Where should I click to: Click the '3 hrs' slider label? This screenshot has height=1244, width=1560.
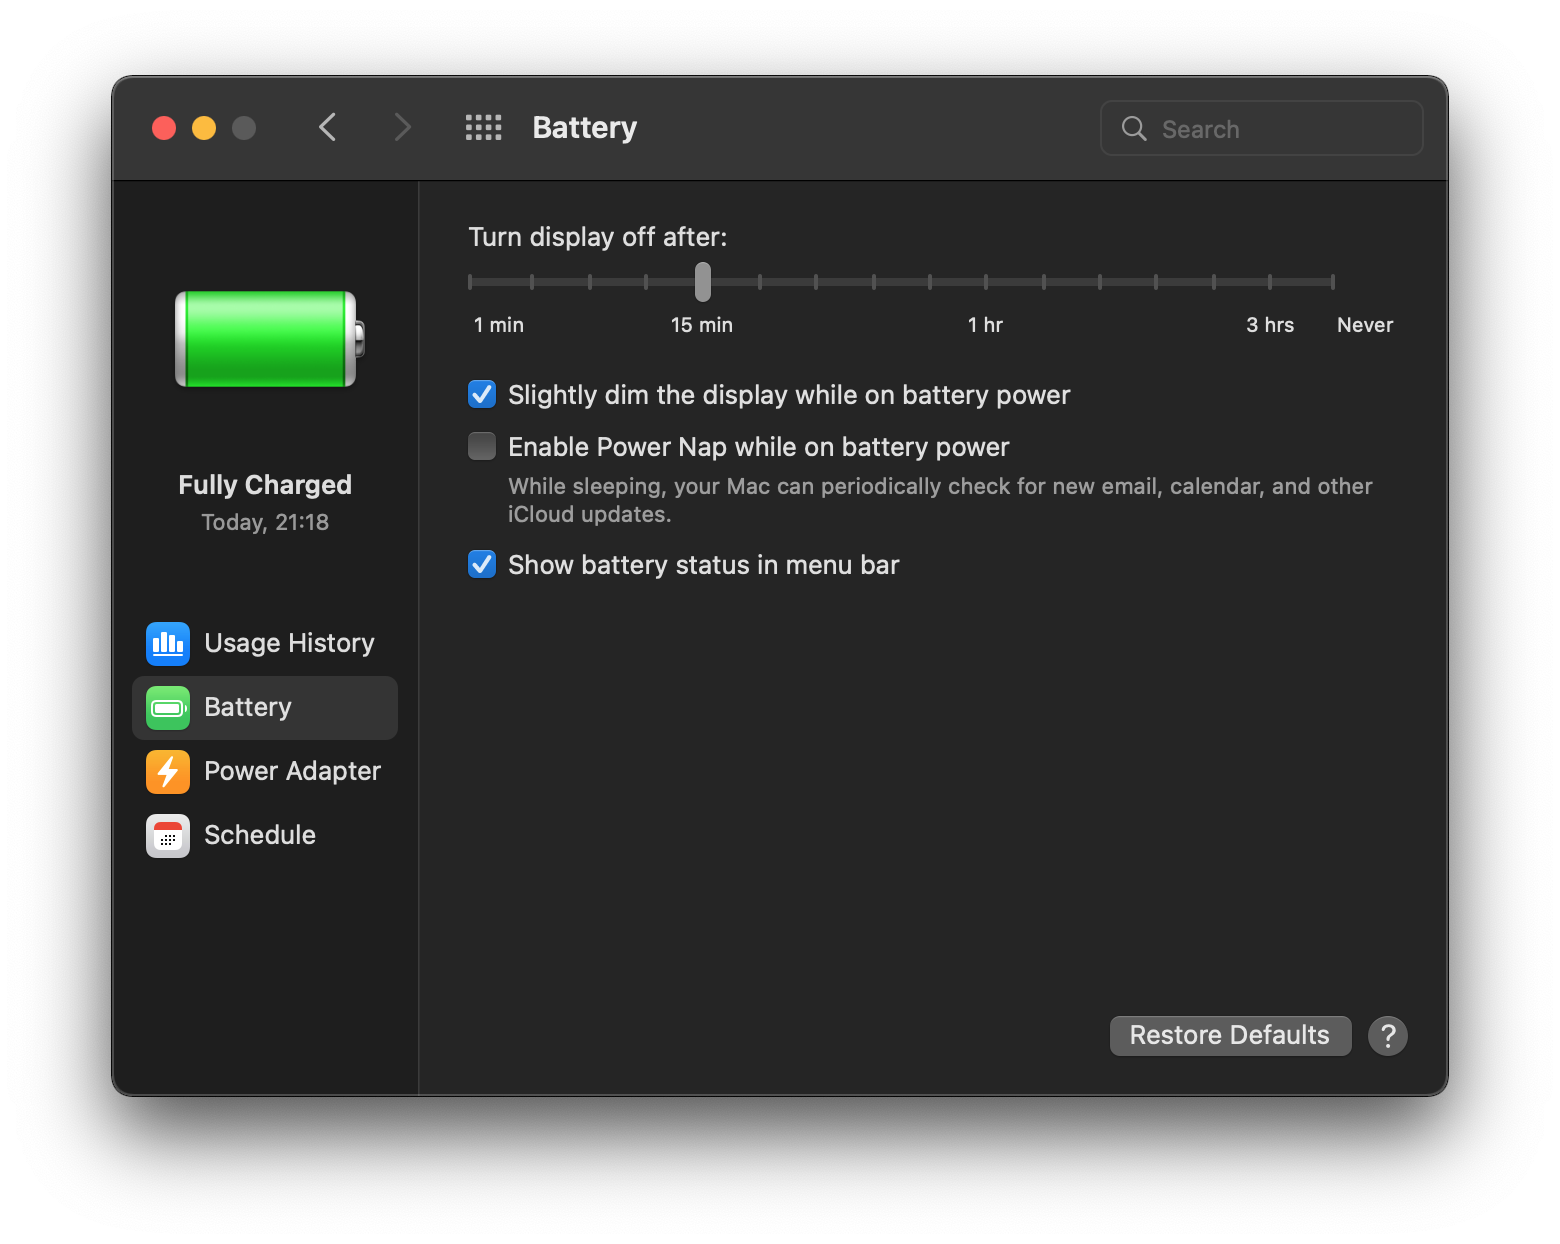click(x=1270, y=325)
